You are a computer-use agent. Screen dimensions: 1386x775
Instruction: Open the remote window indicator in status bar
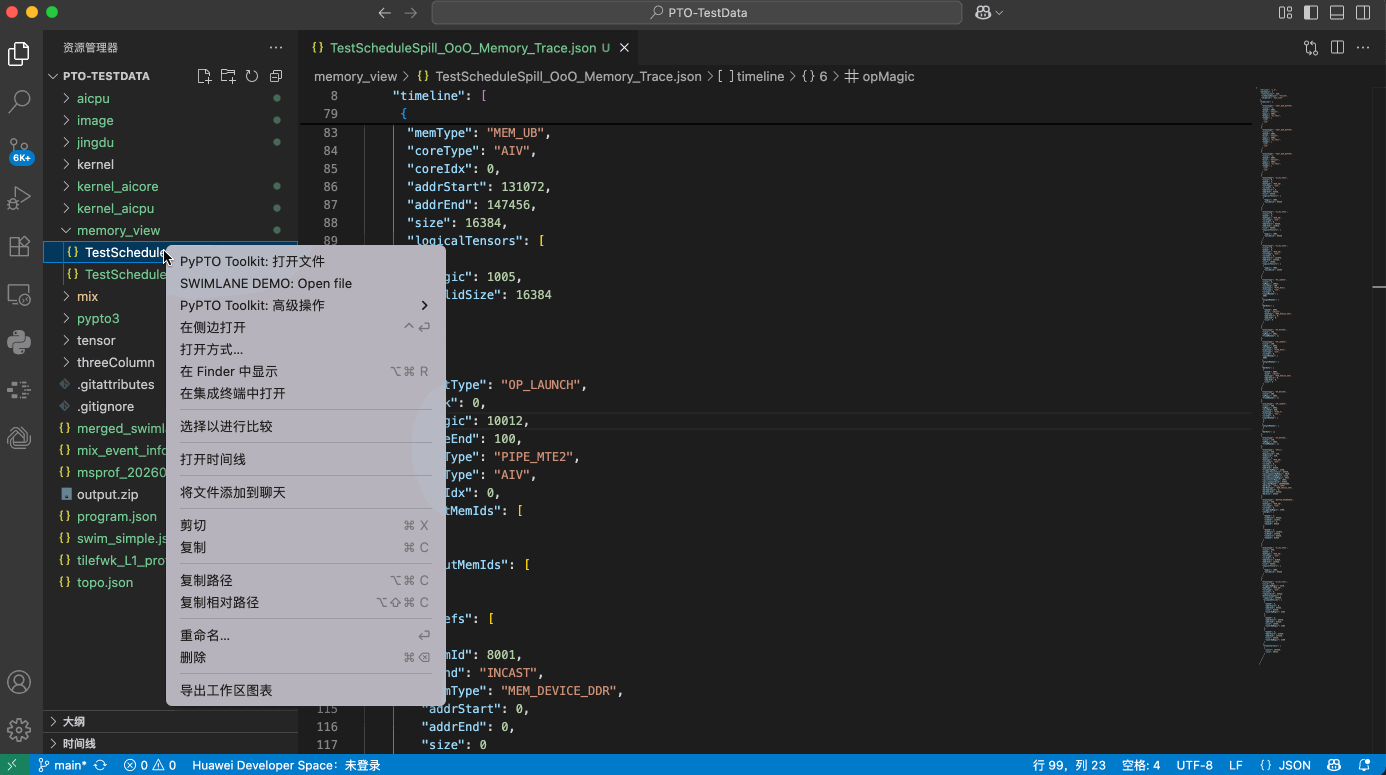click(x=11, y=765)
